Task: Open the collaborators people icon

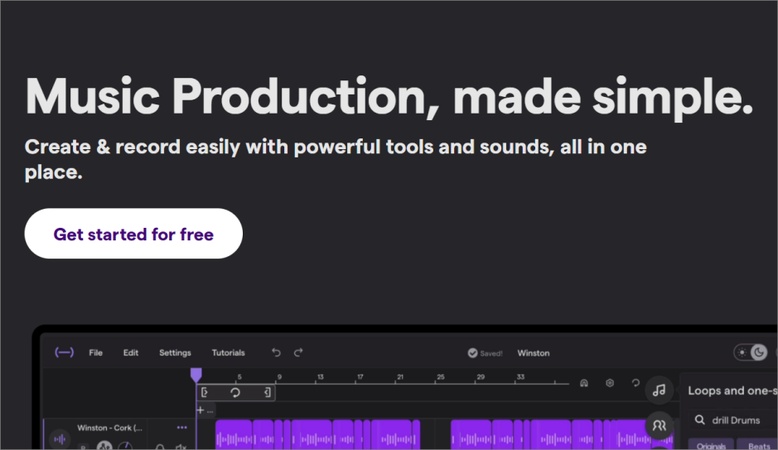Action: pyautogui.click(x=658, y=425)
